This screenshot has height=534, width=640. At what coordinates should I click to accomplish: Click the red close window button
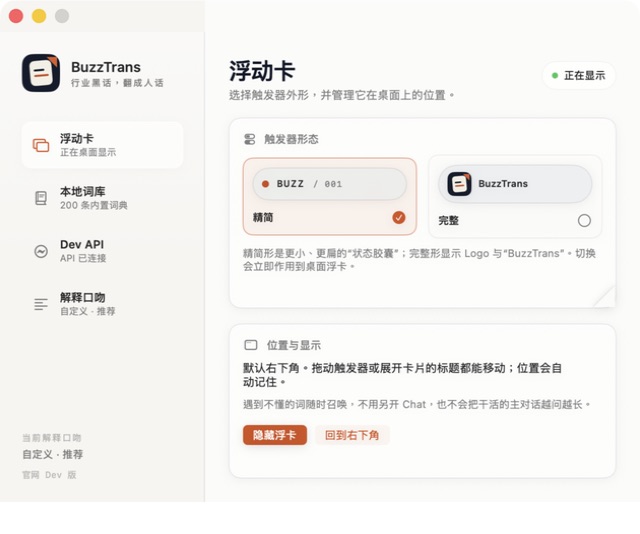[x=16, y=16]
